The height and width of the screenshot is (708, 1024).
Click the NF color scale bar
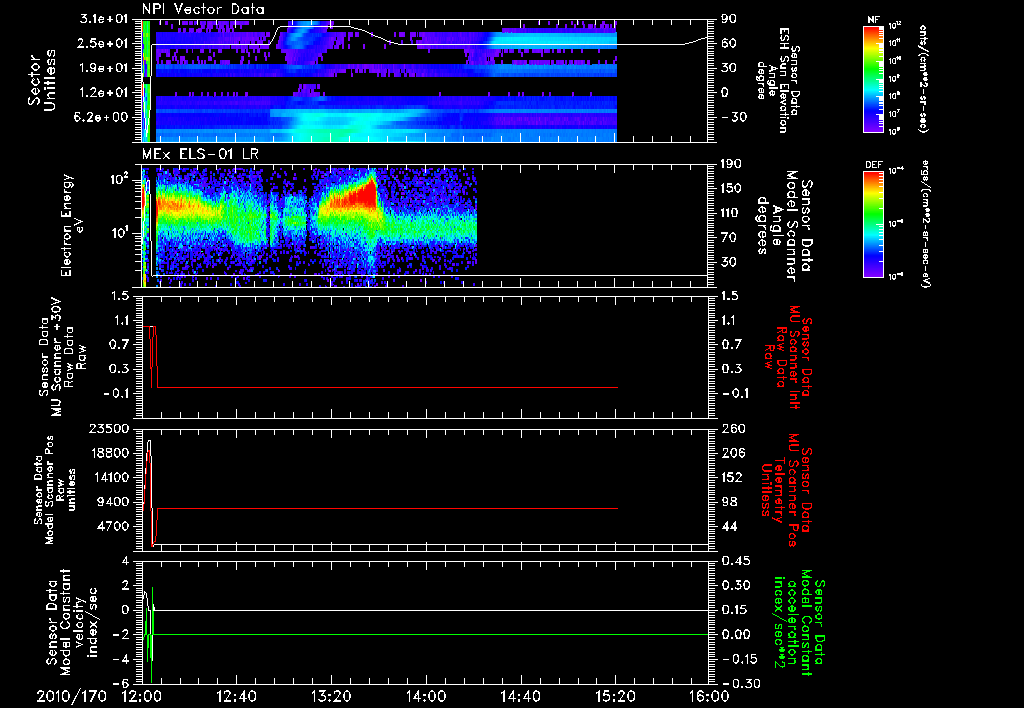[x=873, y=79]
